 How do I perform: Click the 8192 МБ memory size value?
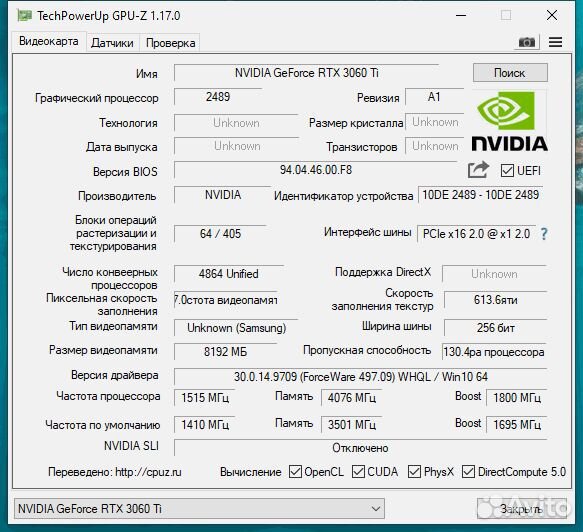click(225, 352)
